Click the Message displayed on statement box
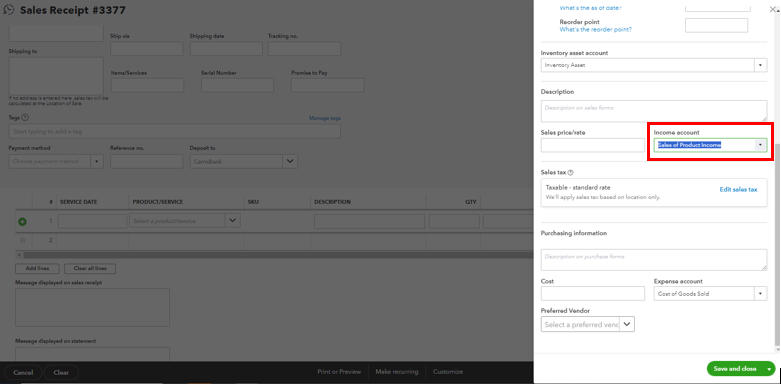Image resolution: width=781 pixels, height=384 pixels. 92,354
